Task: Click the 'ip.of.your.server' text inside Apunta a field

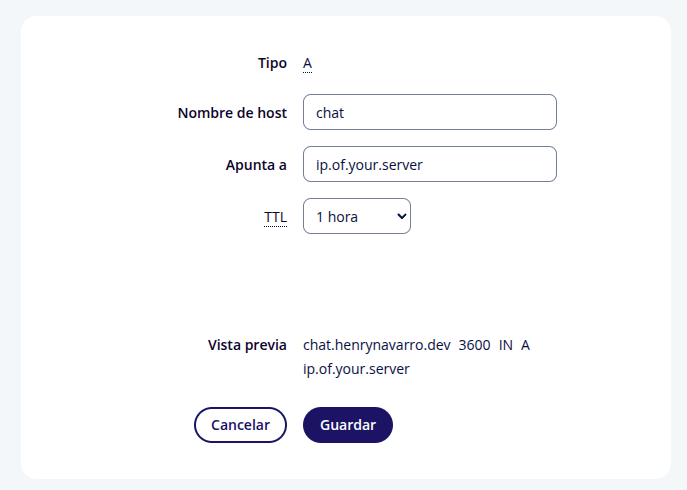Action: click(369, 165)
